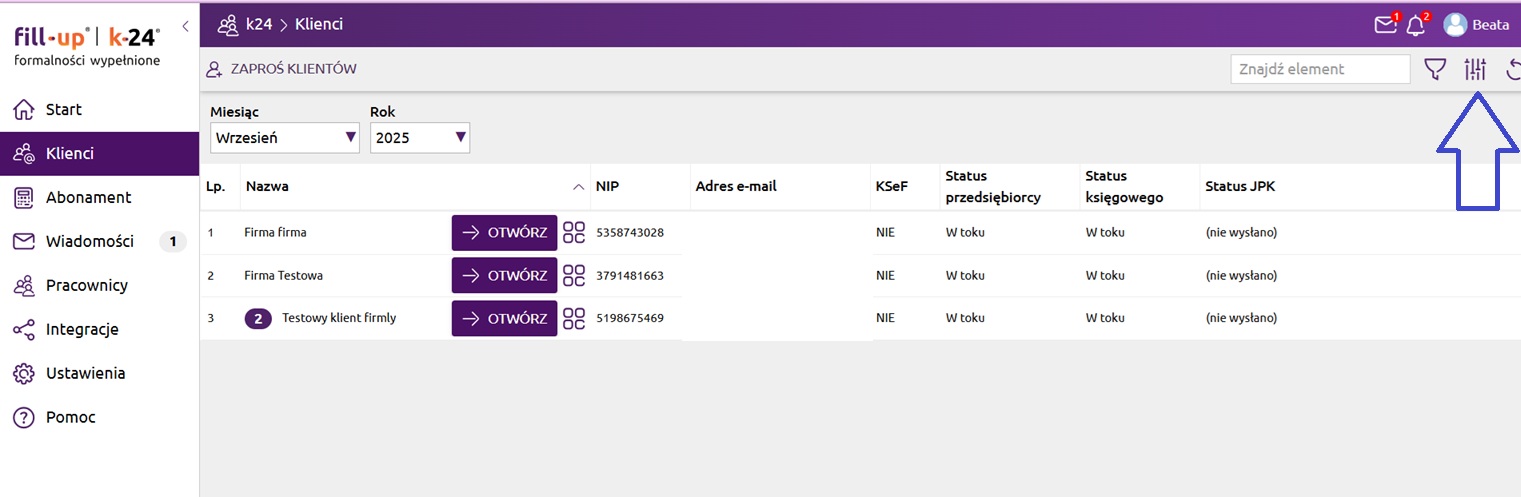The height and width of the screenshot is (497, 1521).
Task: Open column settings sliders icon
Action: 1475,69
